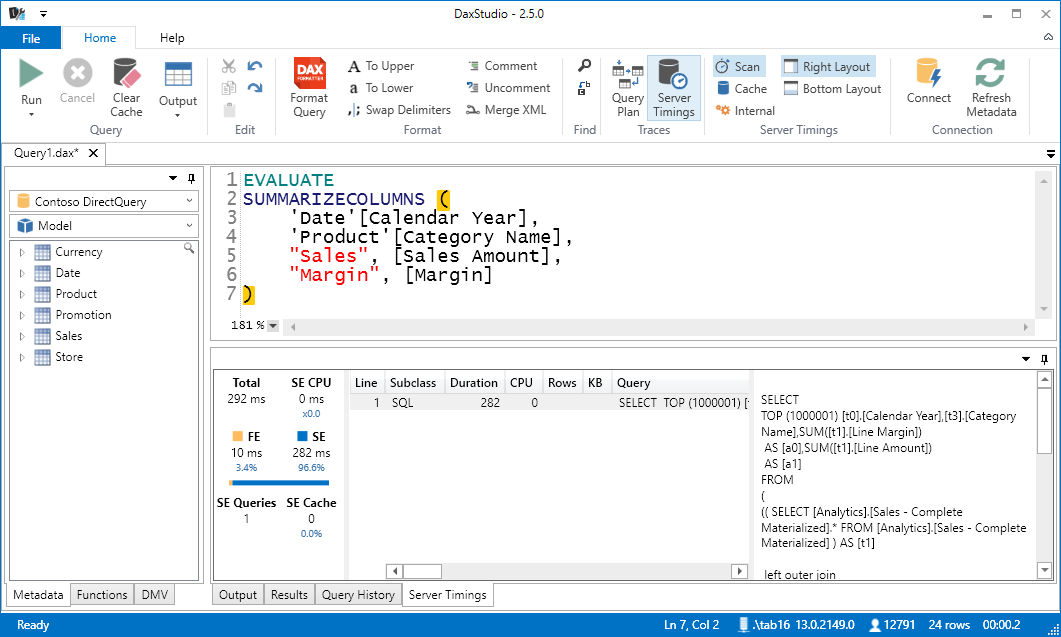
Task: Switch to the Help ribbon tab
Action: (x=172, y=38)
